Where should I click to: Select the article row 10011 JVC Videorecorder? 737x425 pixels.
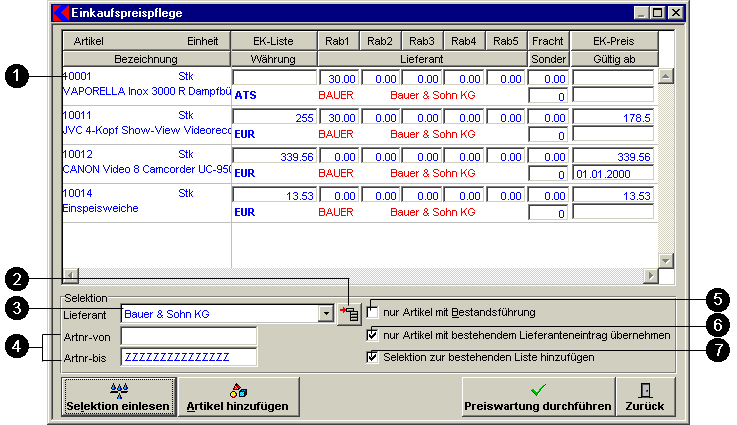[146, 123]
